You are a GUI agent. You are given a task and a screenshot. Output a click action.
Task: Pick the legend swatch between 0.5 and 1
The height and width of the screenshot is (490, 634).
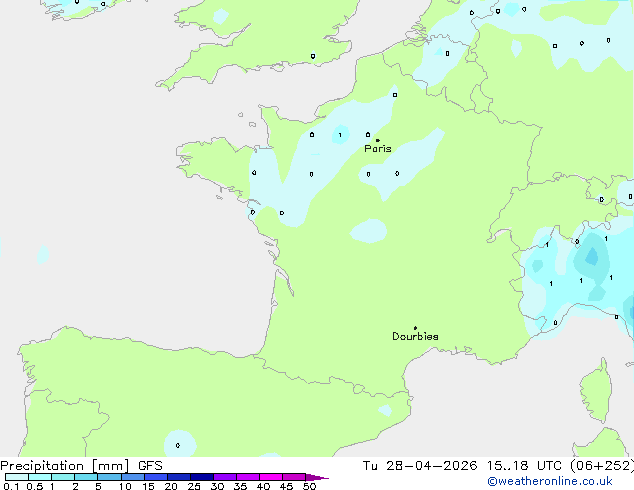[x=40, y=477]
